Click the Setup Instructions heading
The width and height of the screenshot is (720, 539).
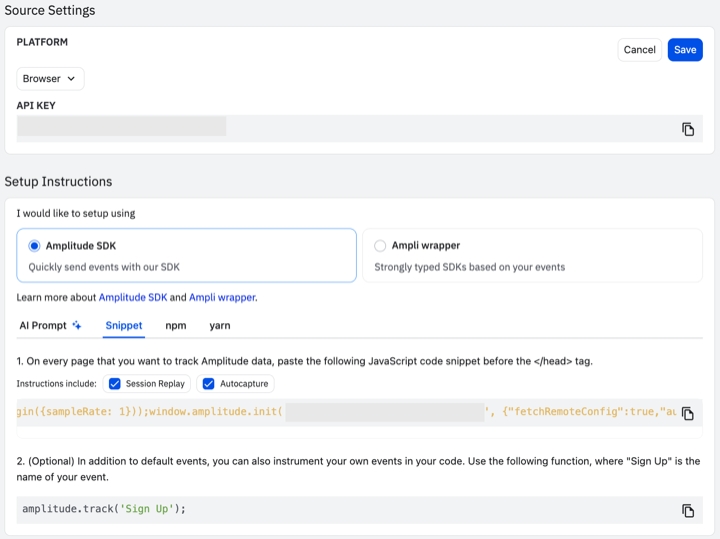58,182
